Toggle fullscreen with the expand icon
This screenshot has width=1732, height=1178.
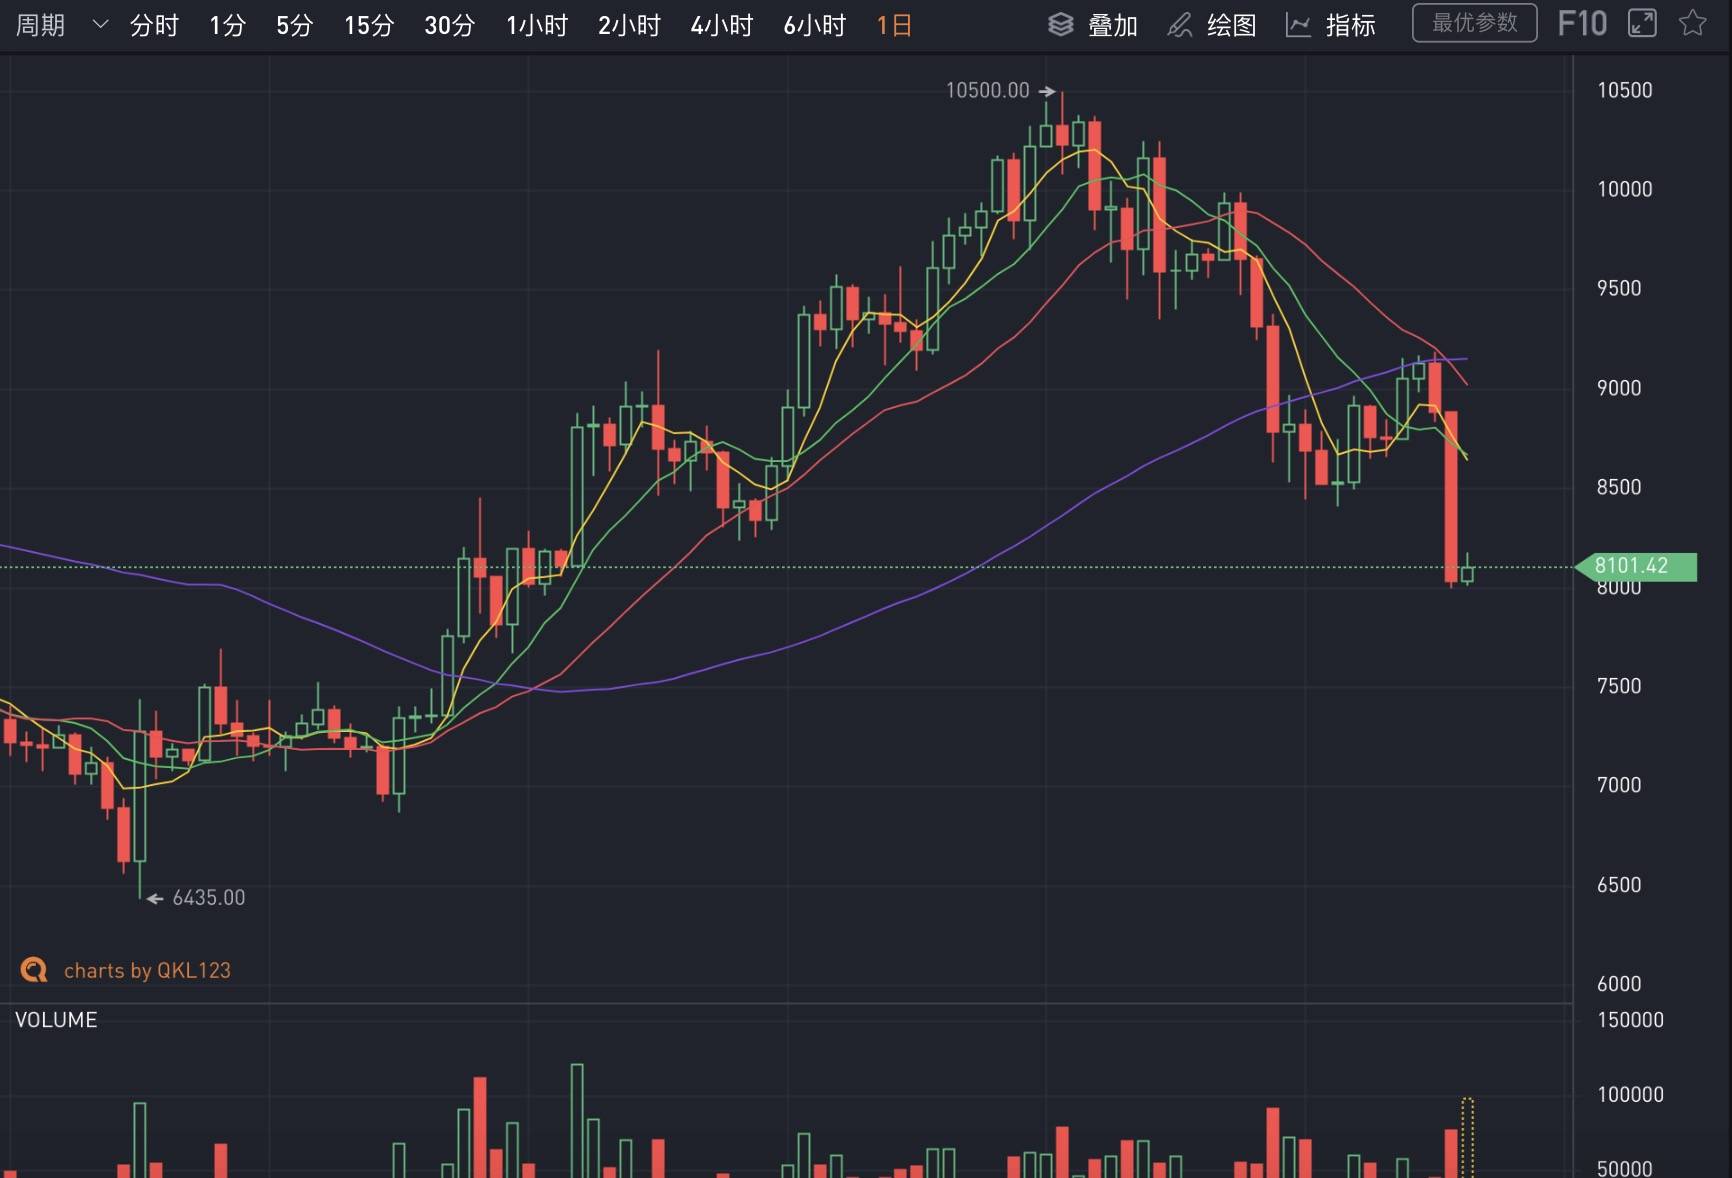tap(1642, 23)
